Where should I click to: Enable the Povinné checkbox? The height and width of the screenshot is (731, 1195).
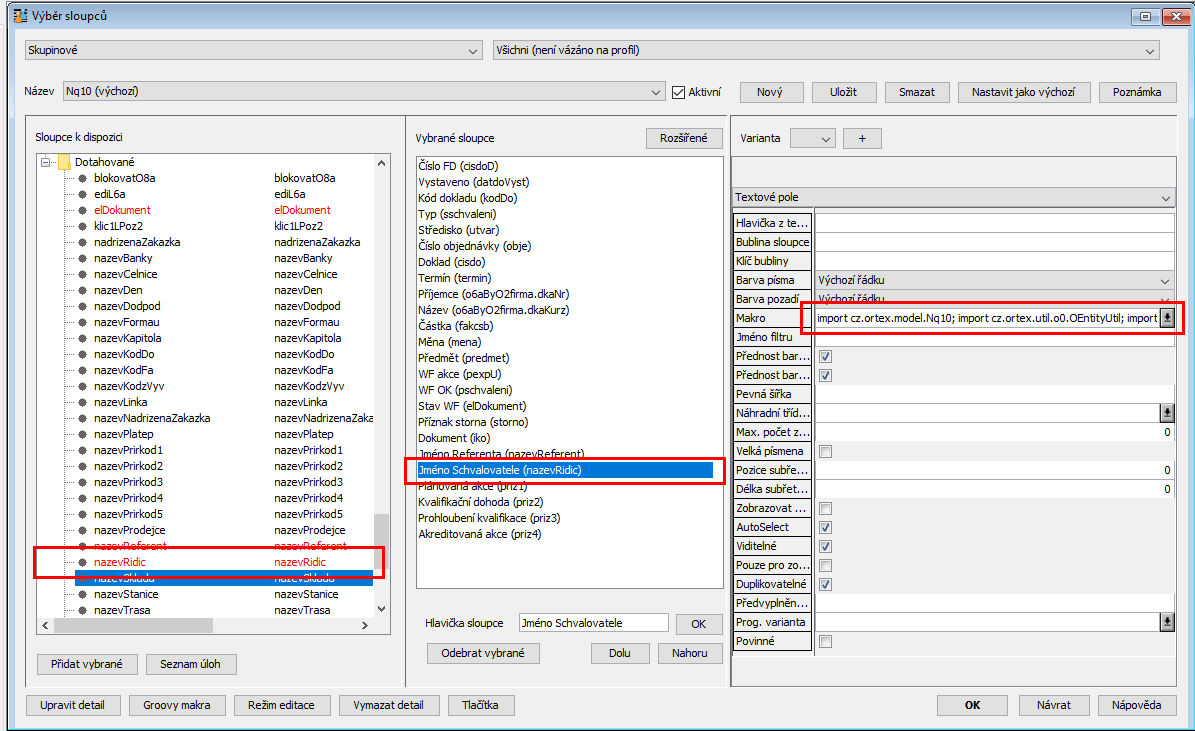[x=825, y=641]
